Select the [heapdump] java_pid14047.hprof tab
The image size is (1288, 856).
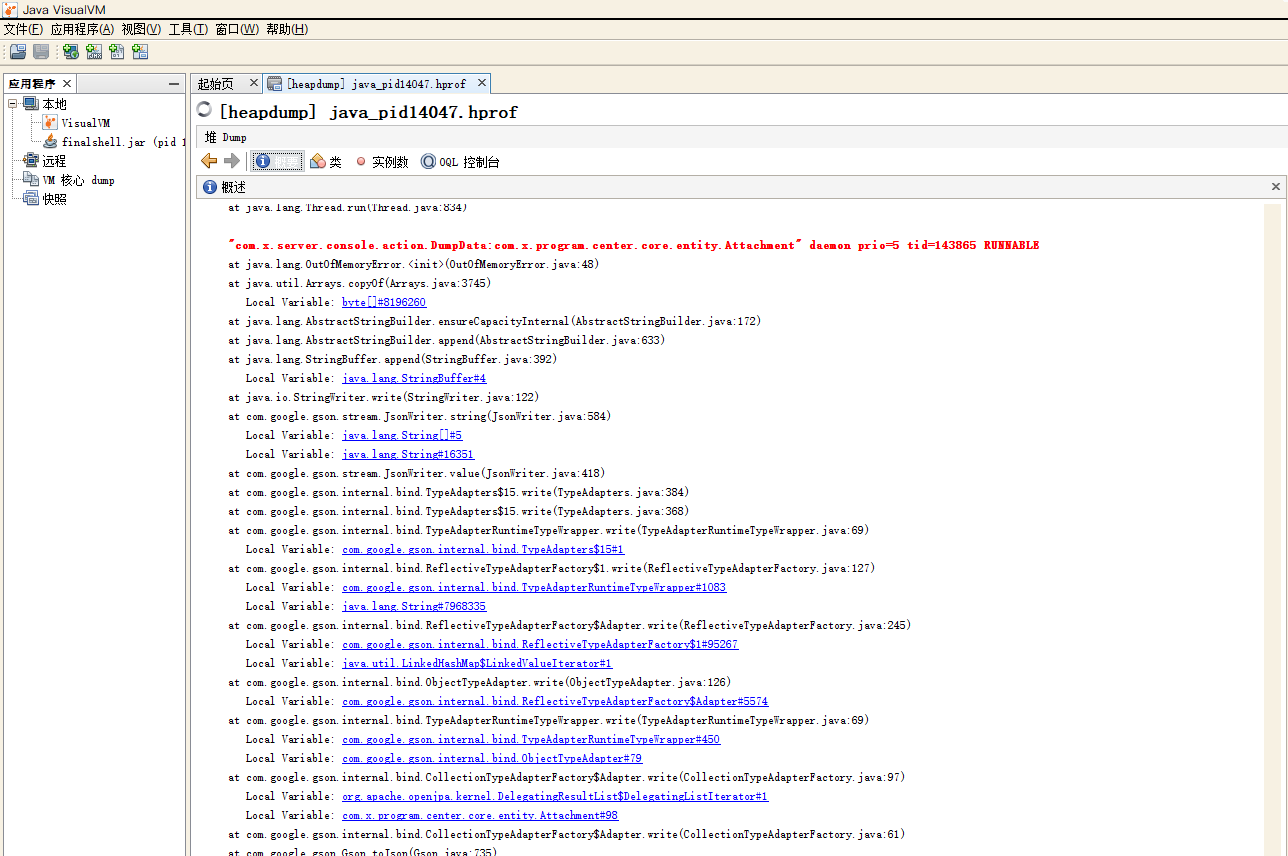pos(376,84)
